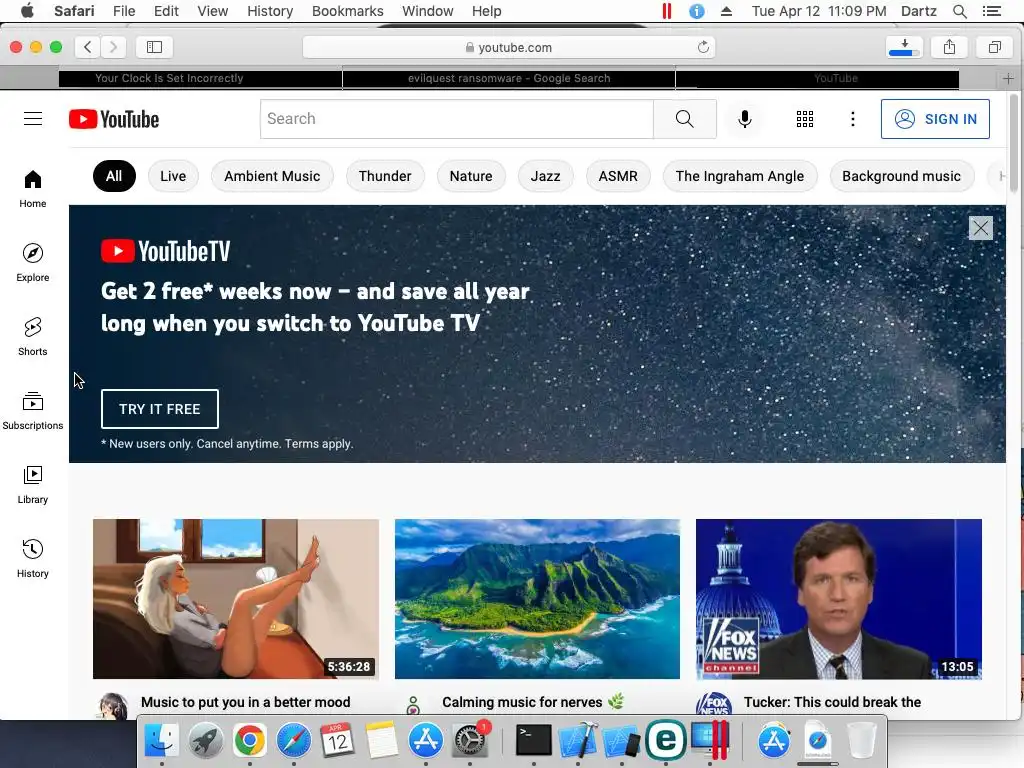Select The Ingraham Angle filter chip

coord(740,176)
